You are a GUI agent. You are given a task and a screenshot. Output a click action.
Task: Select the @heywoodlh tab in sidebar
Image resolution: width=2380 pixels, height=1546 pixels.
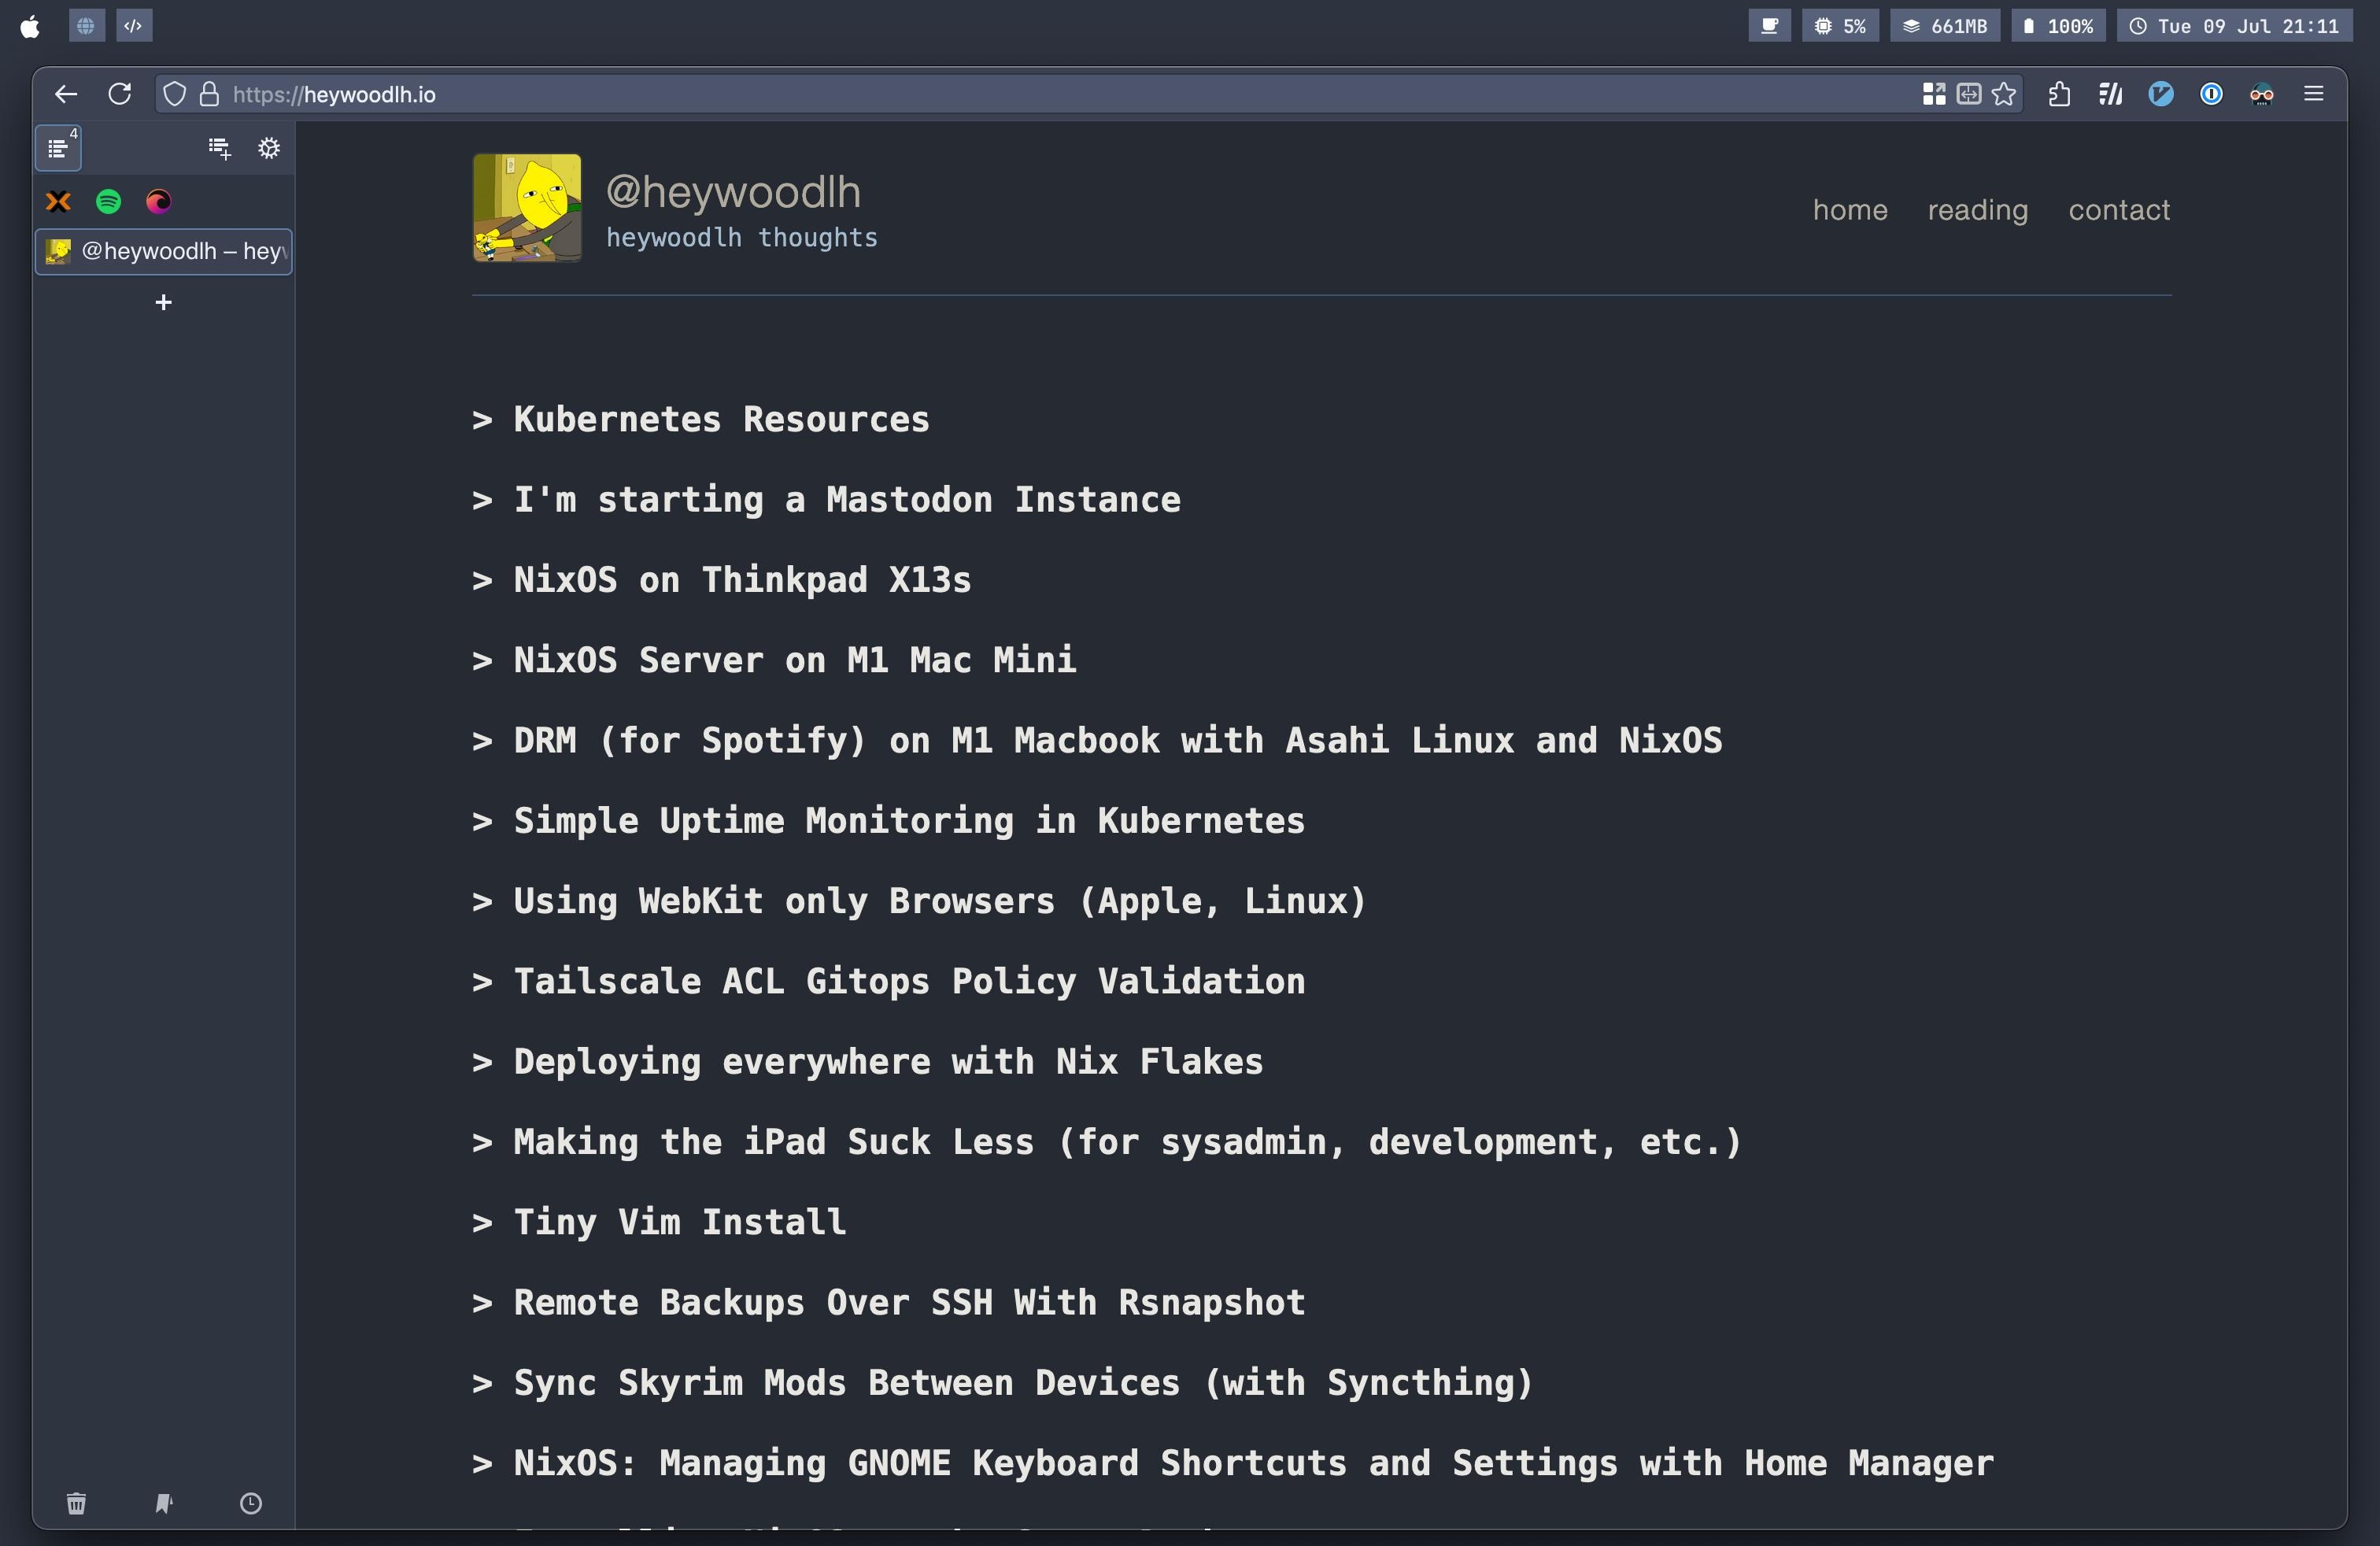coord(164,251)
